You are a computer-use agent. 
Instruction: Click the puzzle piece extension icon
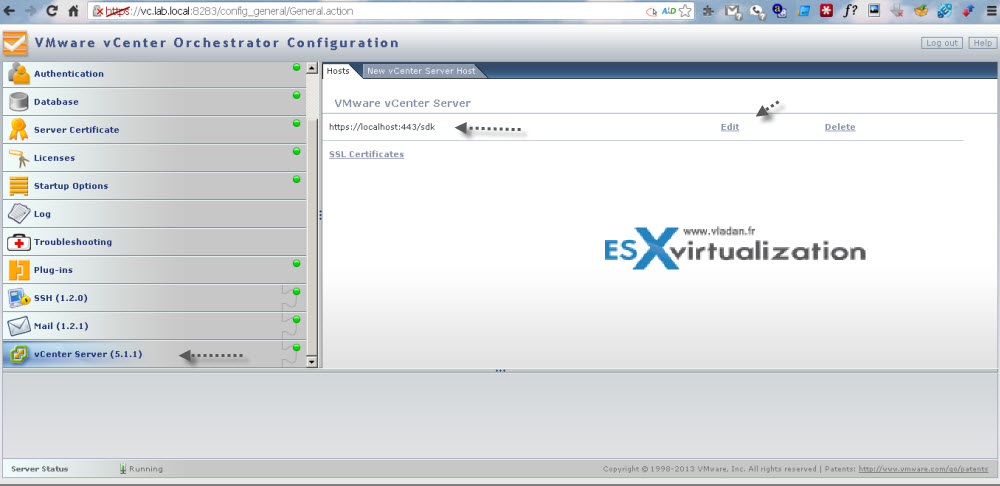click(x=709, y=11)
